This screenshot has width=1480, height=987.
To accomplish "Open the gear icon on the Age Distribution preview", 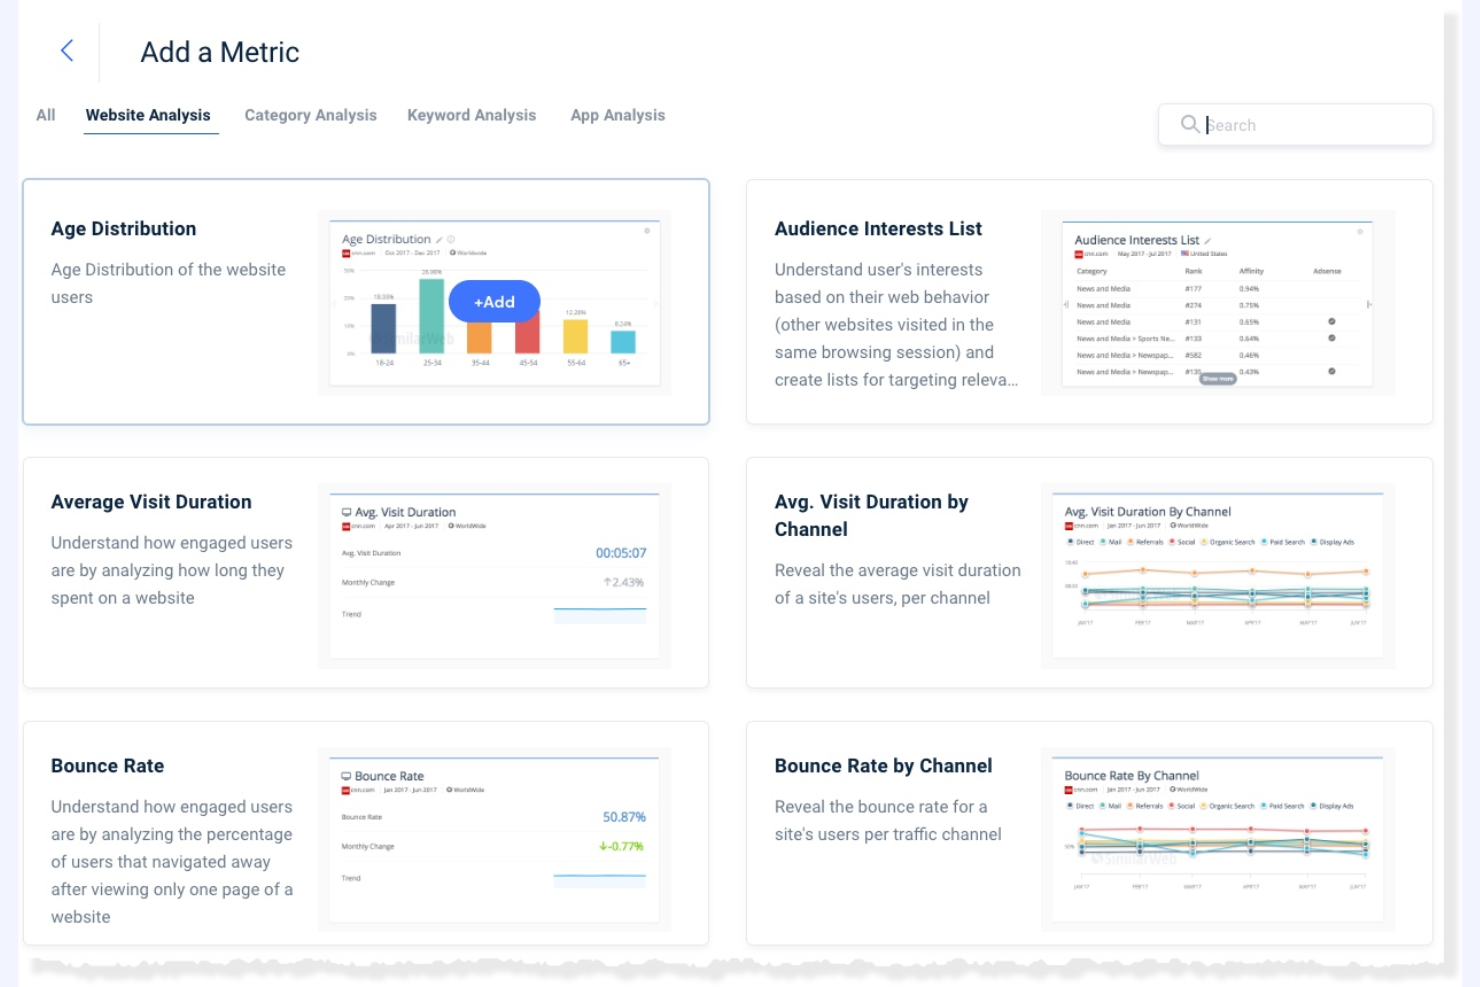I will tap(646, 231).
